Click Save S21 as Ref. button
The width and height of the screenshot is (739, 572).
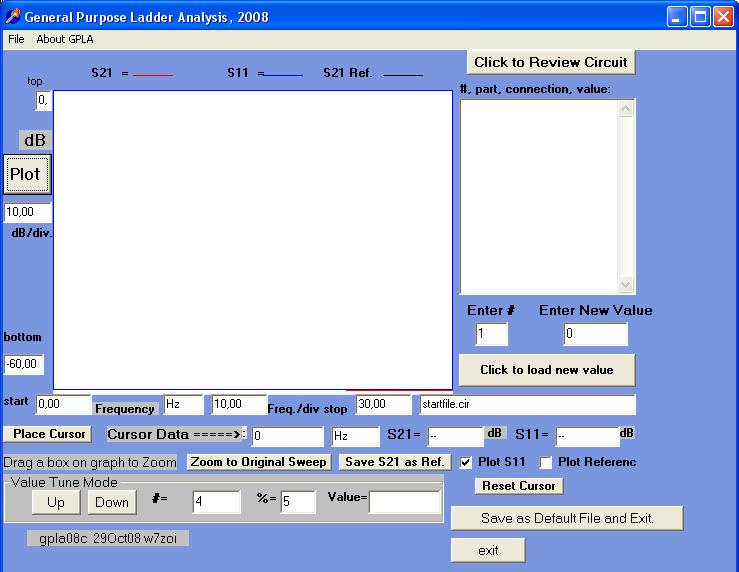[x=394, y=462]
